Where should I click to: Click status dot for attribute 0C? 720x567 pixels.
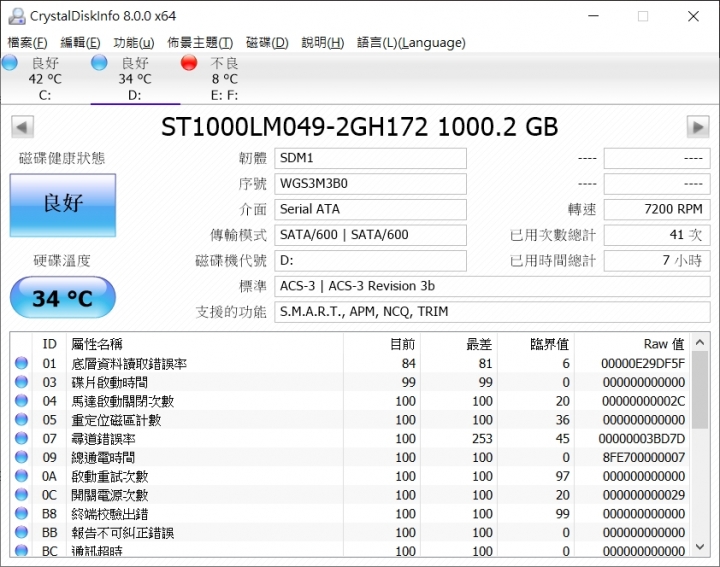[x=21, y=495]
